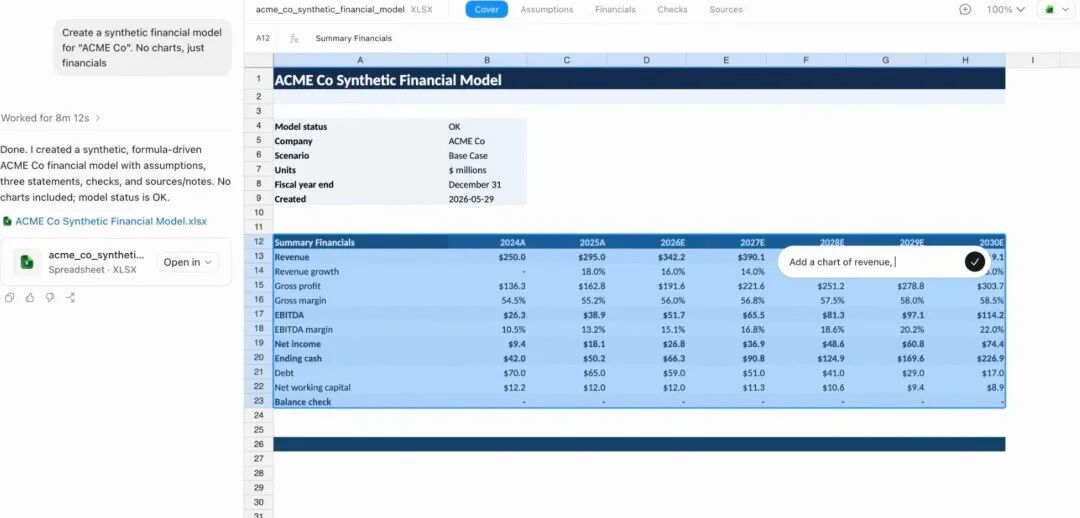Viewport: 1080px width, 518px height.
Task: Select row 24 header
Action: point(259,415)
